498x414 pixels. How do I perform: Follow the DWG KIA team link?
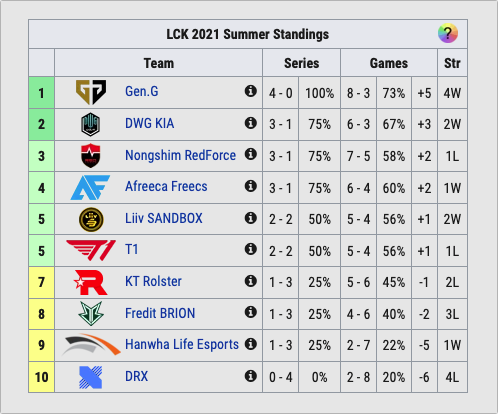coord(149,123)
